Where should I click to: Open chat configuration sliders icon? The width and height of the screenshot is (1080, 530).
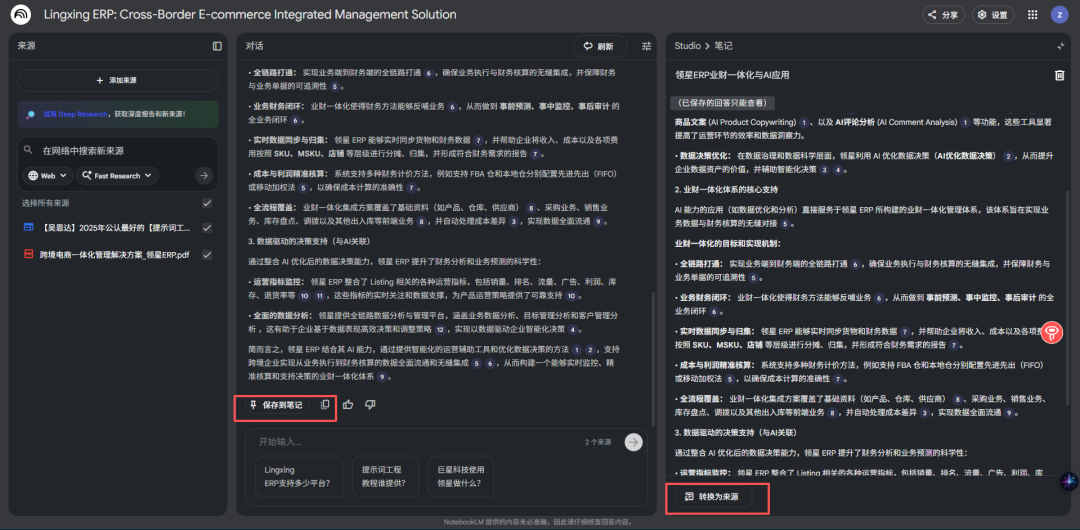(646, 46)
